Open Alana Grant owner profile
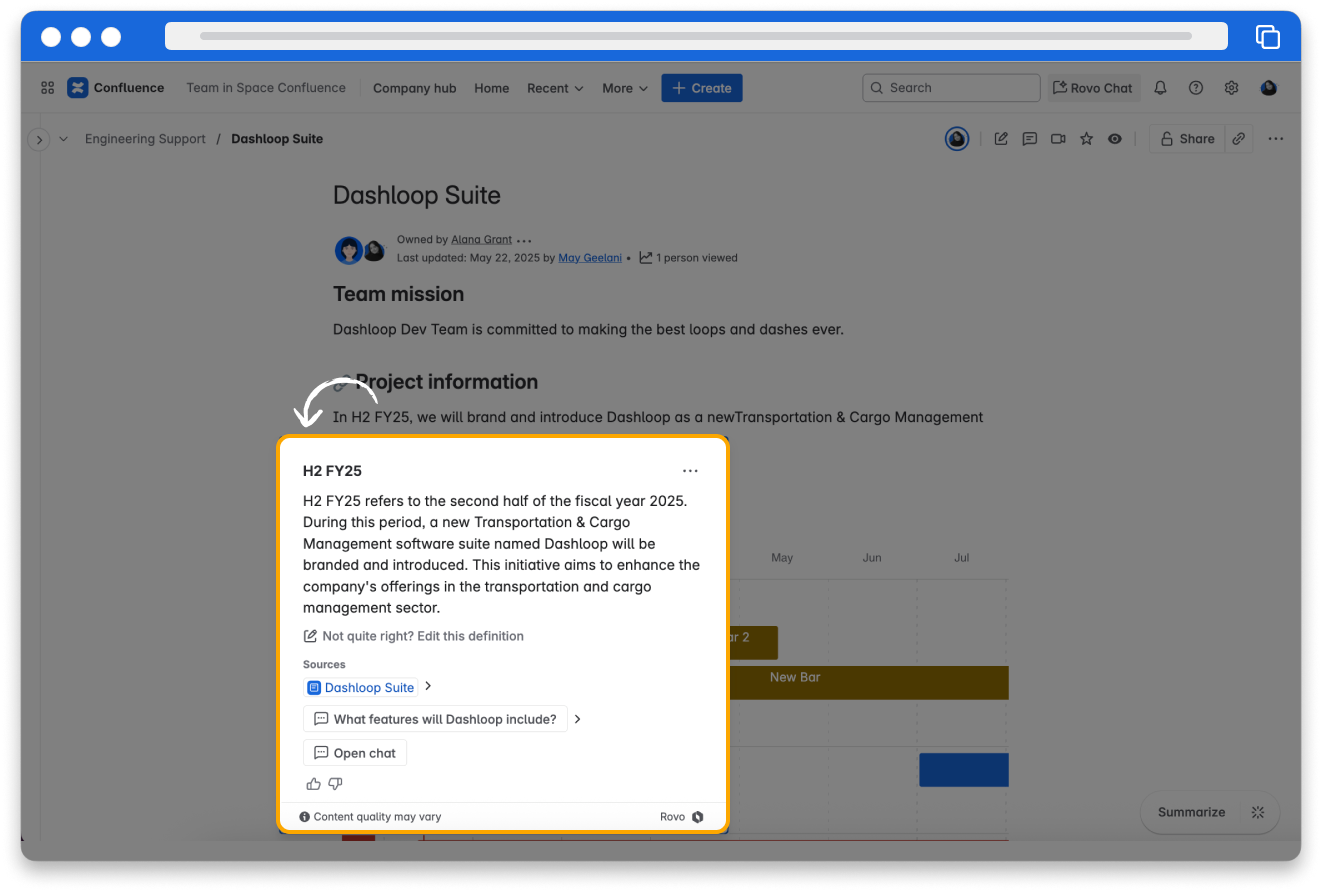This screenshot has width=1322, height=892. [x=481, y=240]
